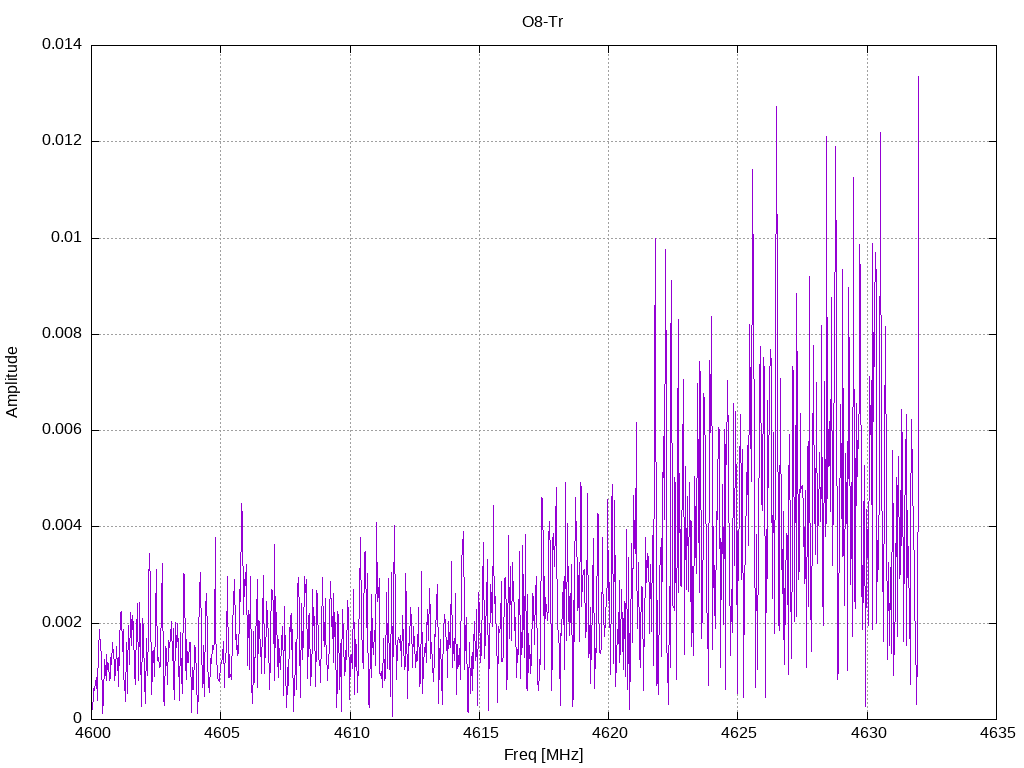Click the 0.012 y-axis tick label

coord(62,140)
